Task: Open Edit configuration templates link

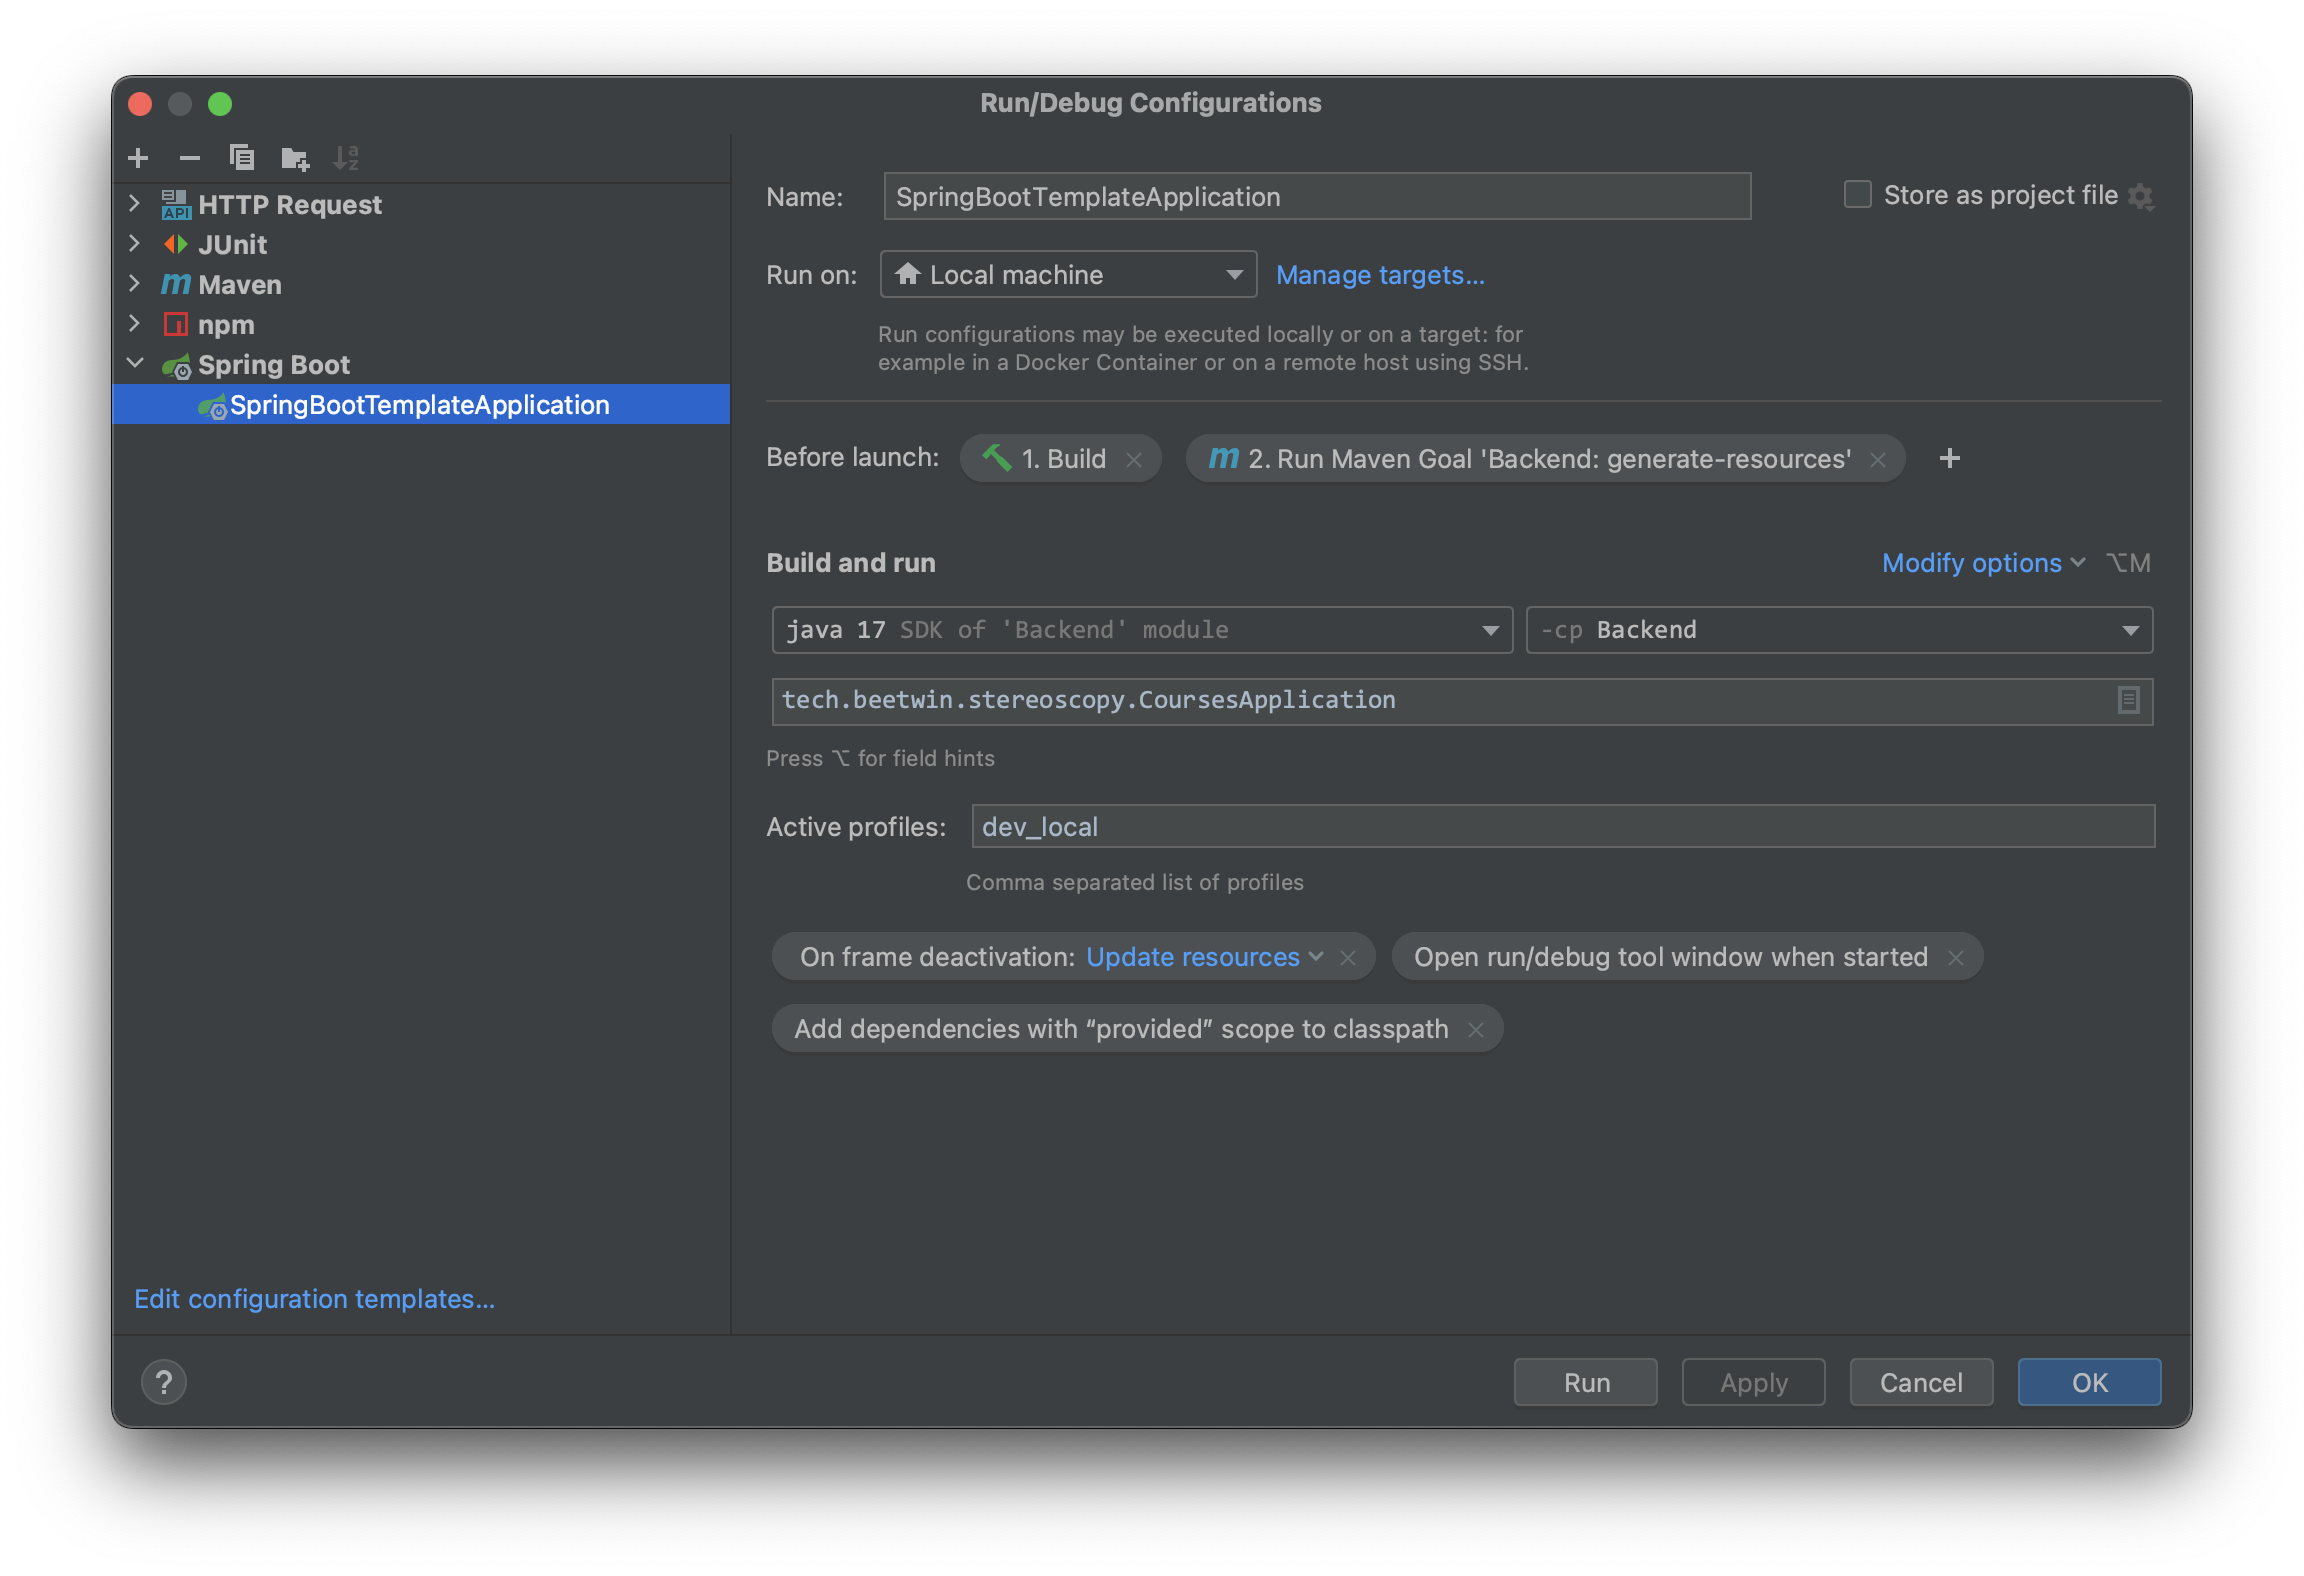Action: 315,1299
